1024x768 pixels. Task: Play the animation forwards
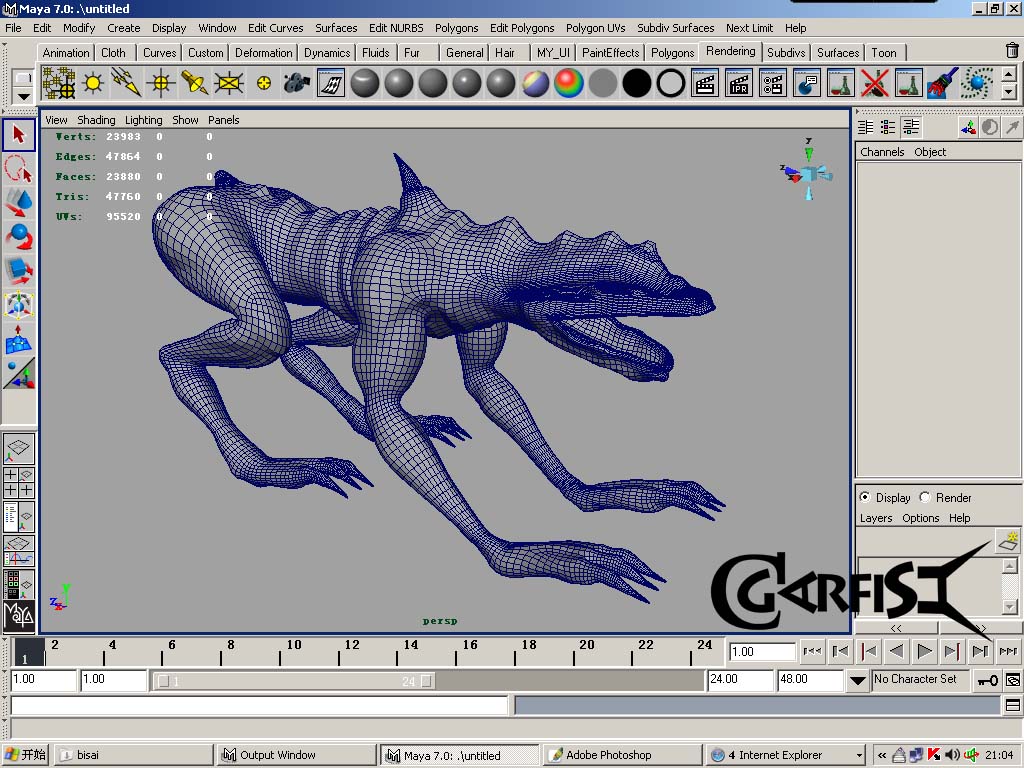tap(924, 651)
